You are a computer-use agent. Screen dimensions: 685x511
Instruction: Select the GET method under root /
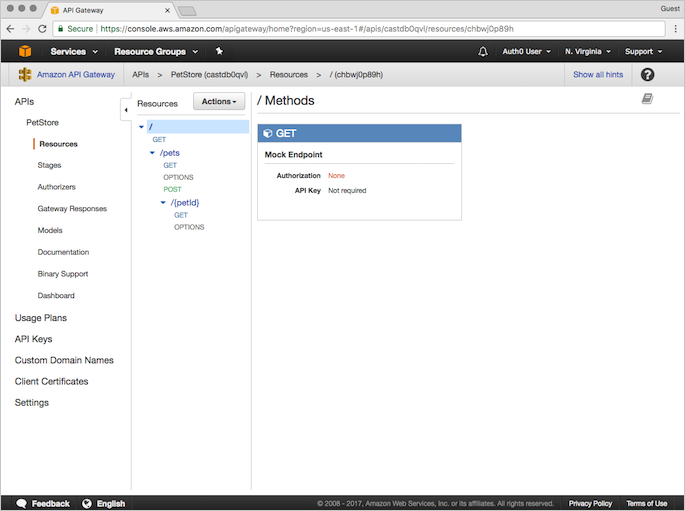(159, 140)
